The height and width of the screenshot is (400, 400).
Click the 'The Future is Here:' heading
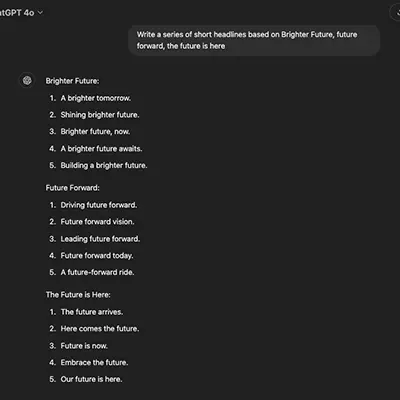pyautogui.click(x=78, y=295)
